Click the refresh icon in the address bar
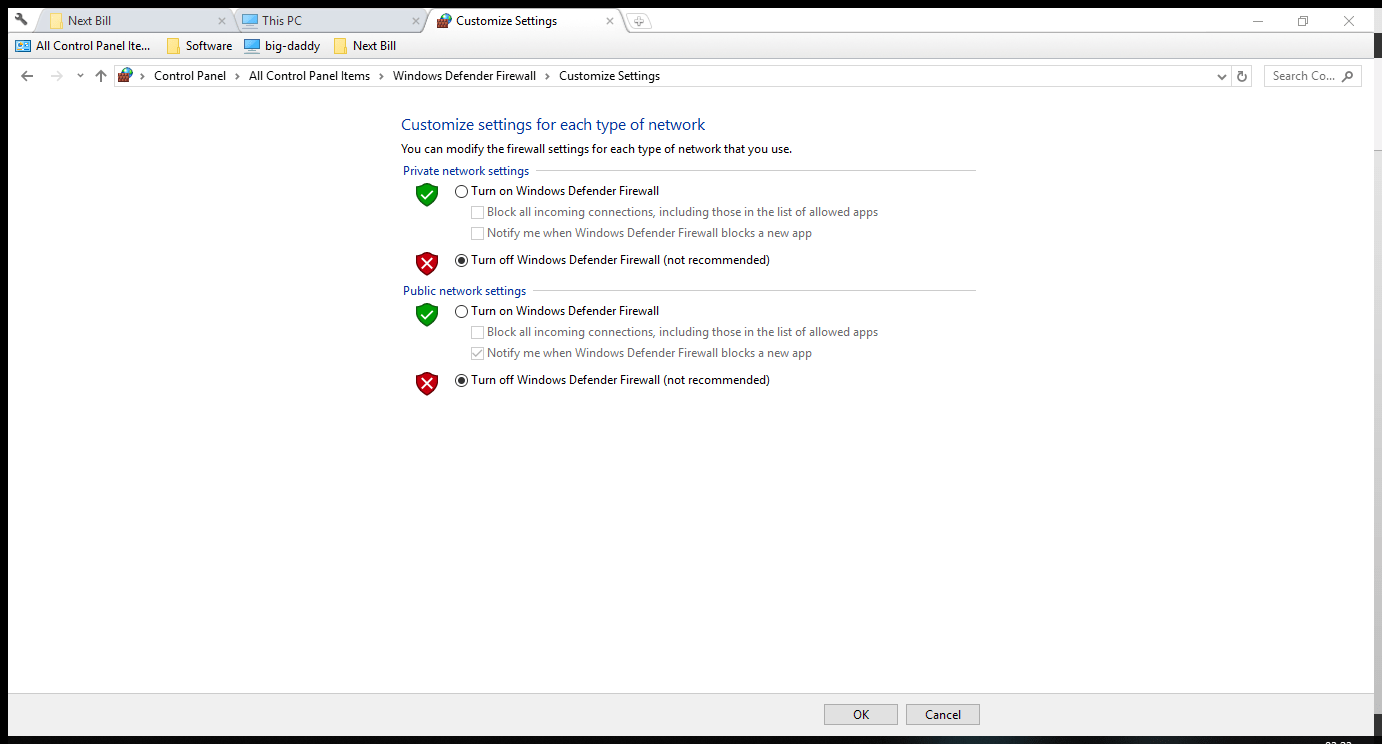1382x744 pixels. (x=1241, y=75)
